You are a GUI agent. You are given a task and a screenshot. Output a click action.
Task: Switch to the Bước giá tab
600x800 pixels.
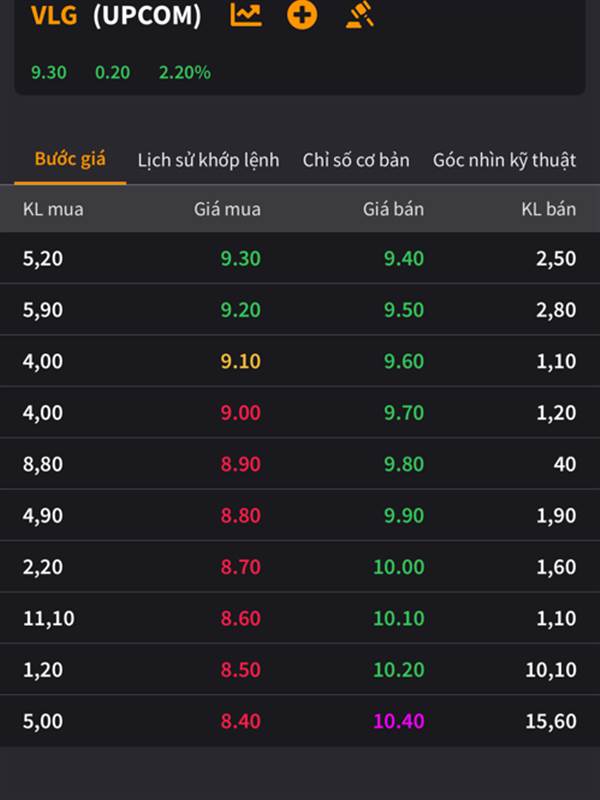[70, 159]
